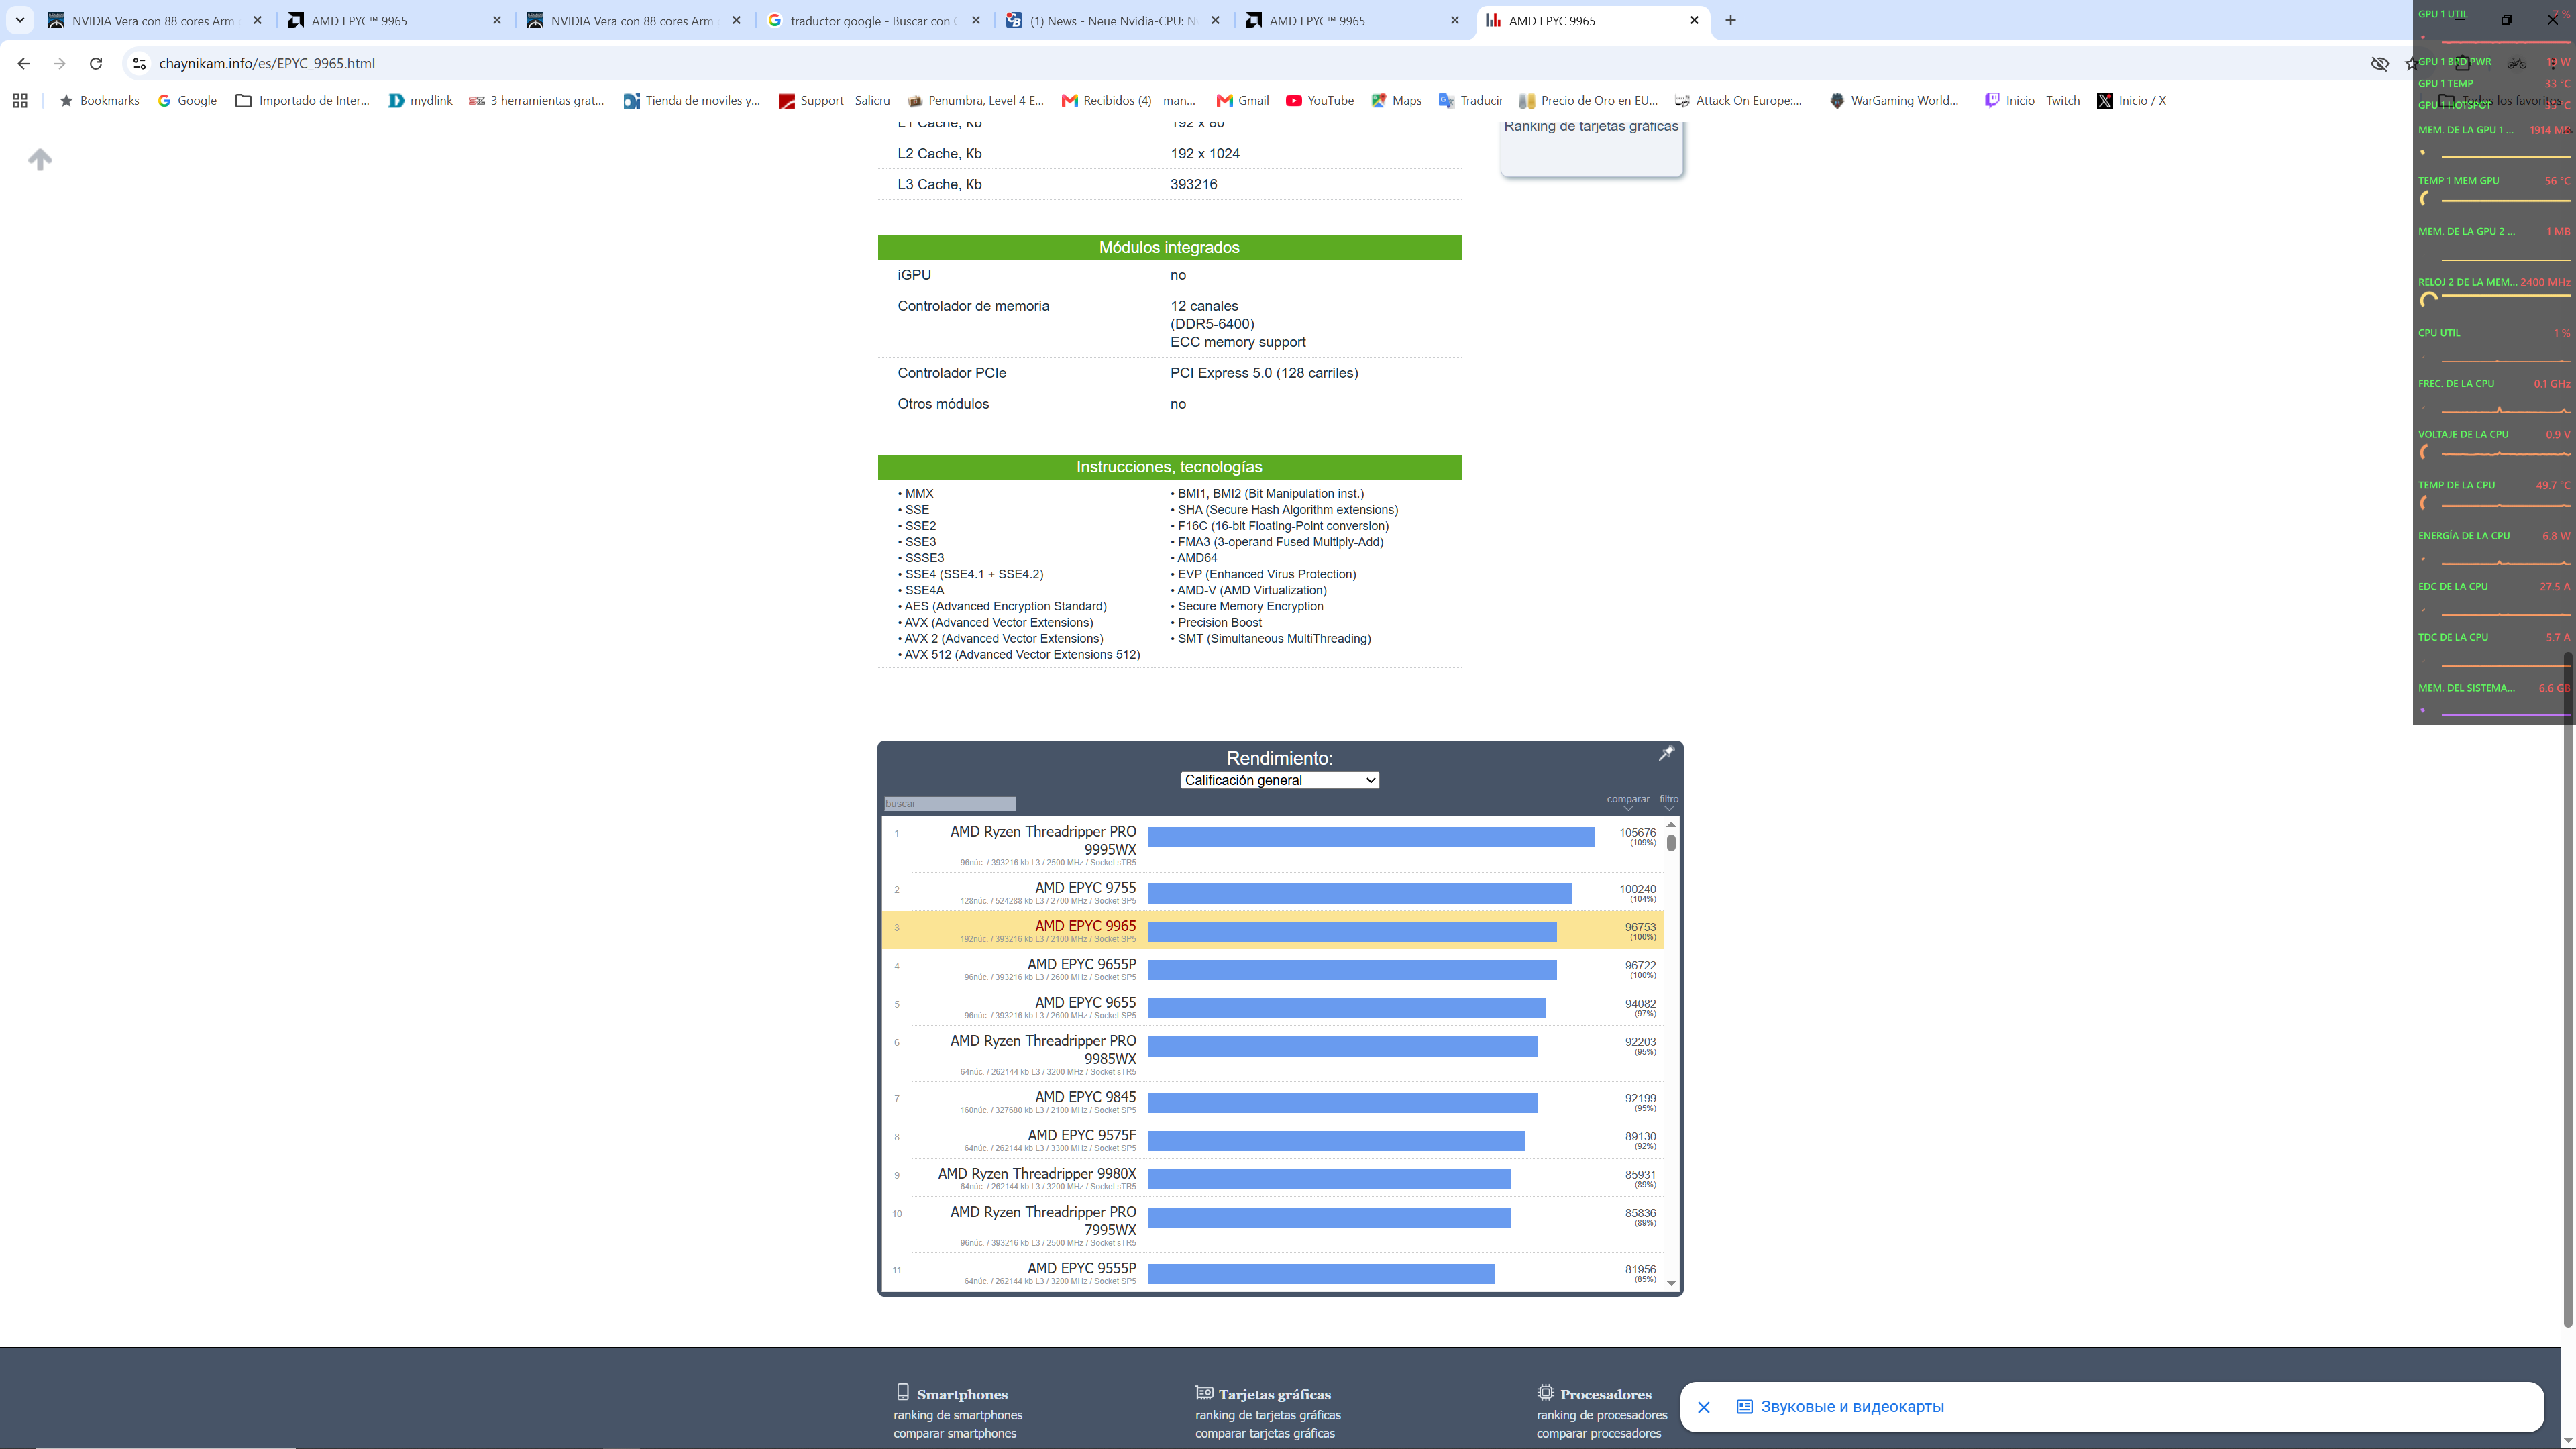
Task: Click the scroll-to-top arrow on the page
Action: tap(40, 159)
